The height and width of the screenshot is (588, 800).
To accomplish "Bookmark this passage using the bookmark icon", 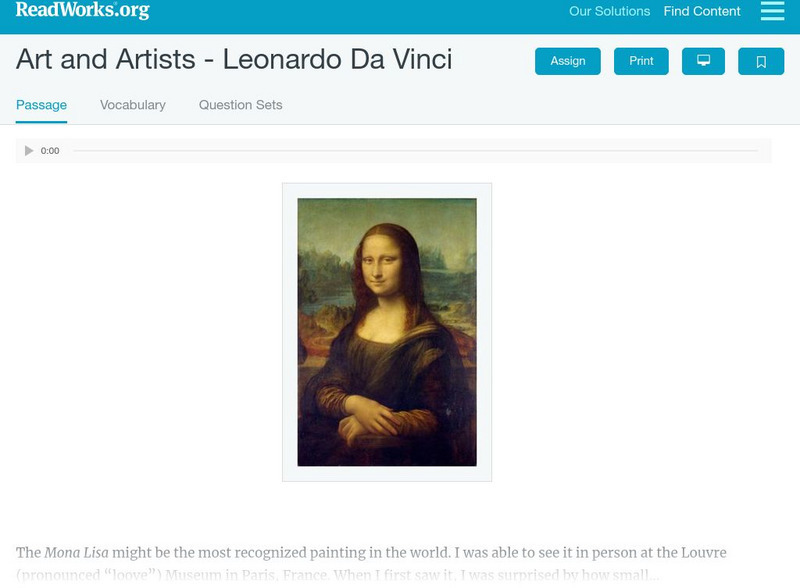I will [x=761, y=61].
